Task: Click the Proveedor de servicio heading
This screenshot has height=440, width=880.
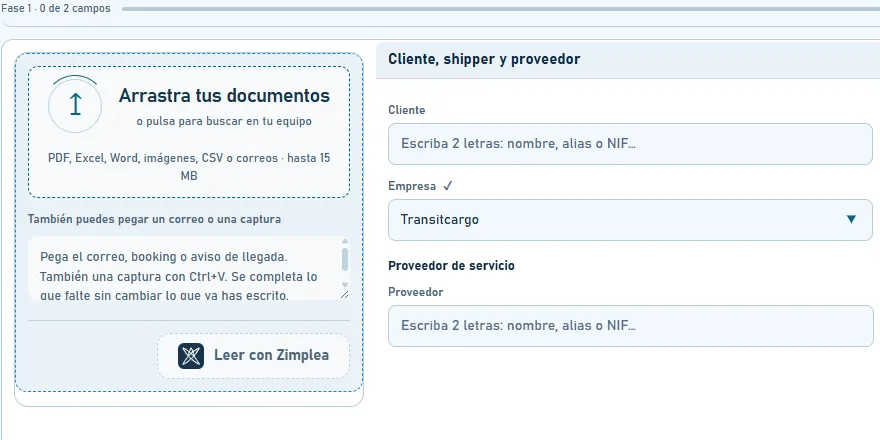Action: tap(451, 265)
